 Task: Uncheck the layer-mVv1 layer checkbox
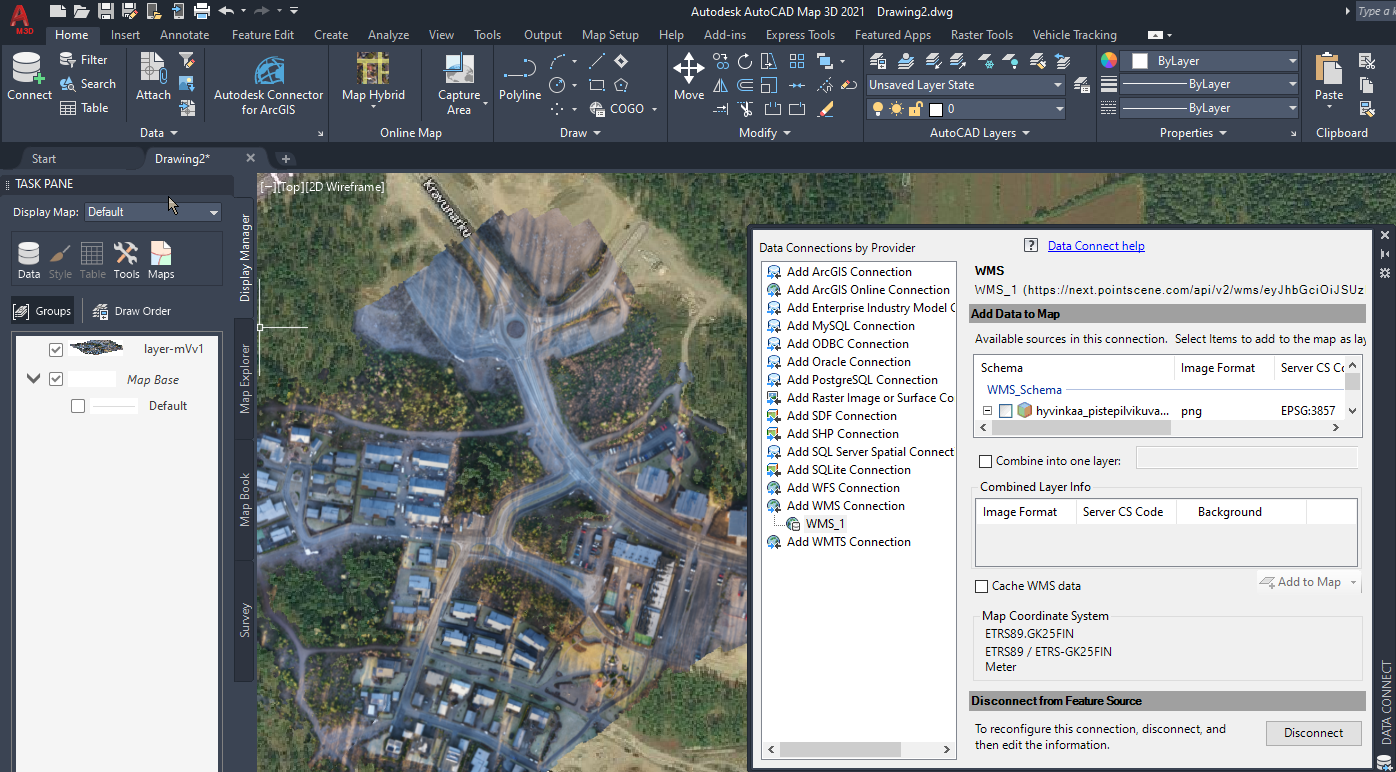(x=56, y=350)
